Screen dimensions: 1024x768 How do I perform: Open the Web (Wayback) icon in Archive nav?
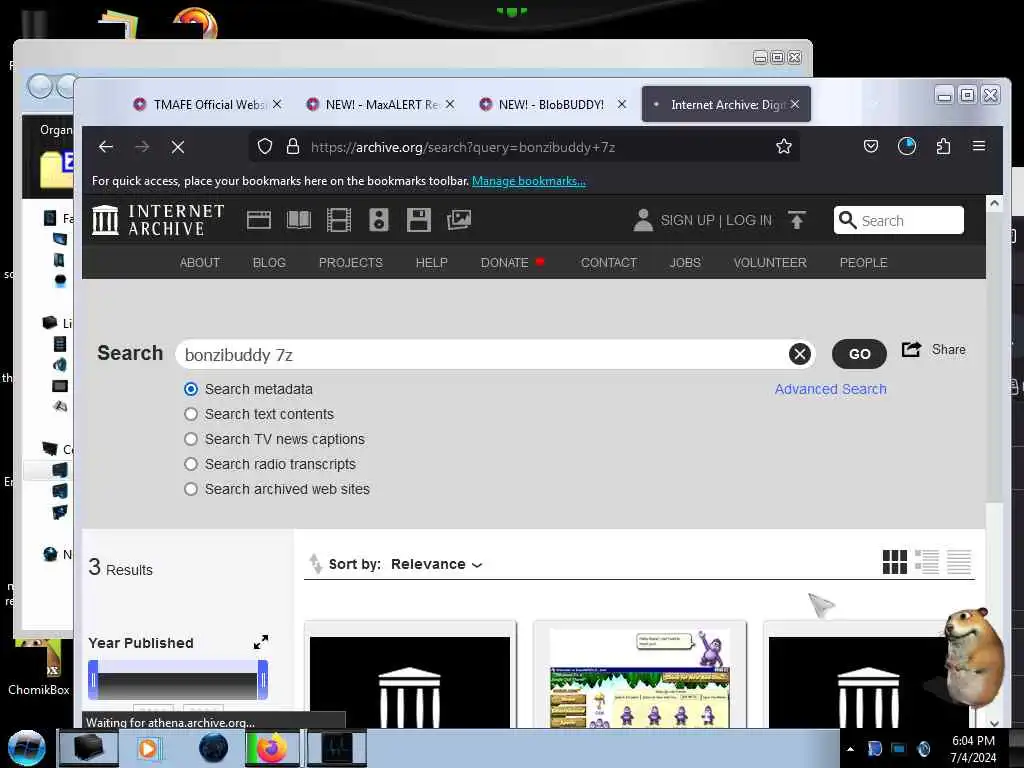click(x=259, y=220)
